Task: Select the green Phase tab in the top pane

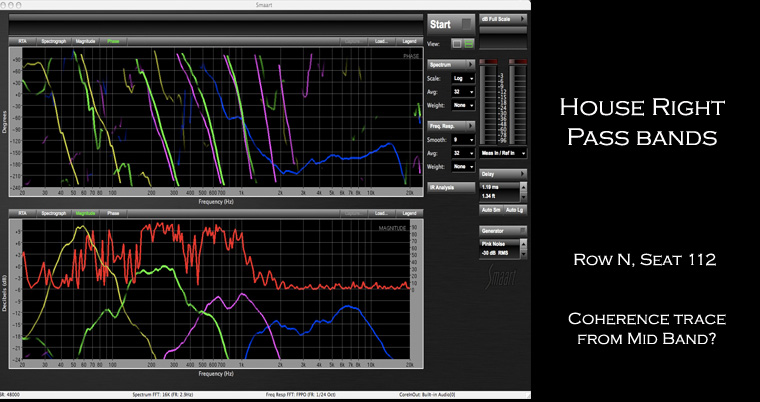Action: point(113,41)
